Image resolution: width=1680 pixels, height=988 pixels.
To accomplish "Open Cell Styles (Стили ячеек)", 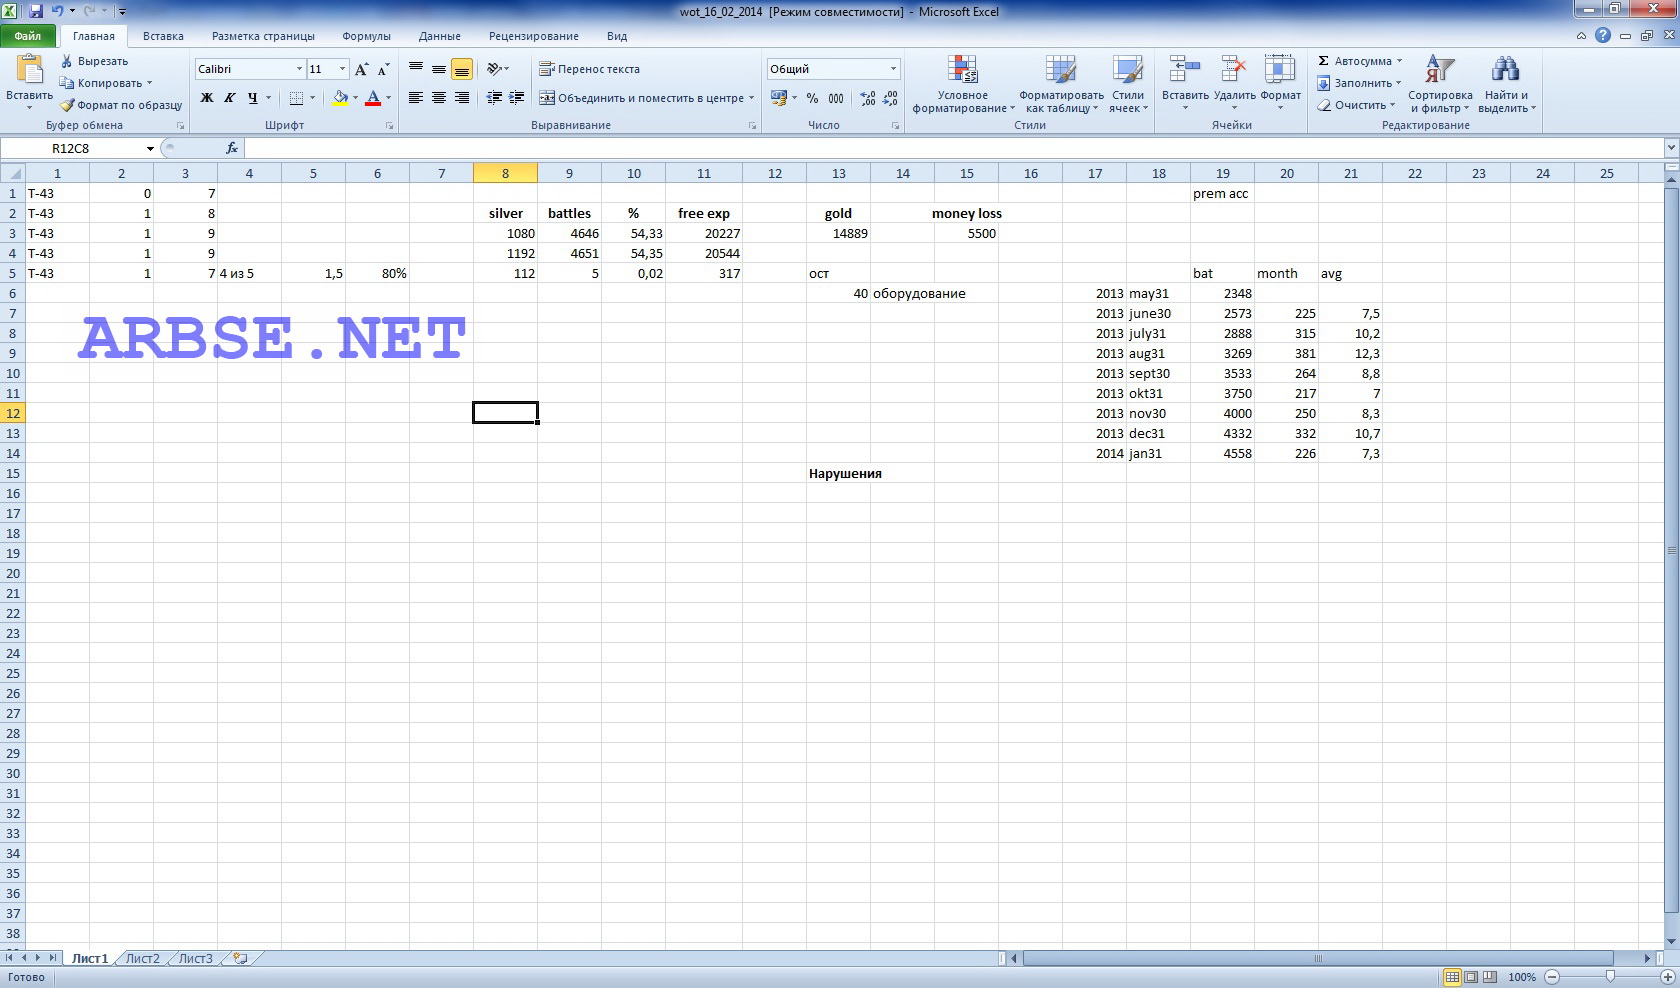I will pyautogui.click(x=1128, y=85).
